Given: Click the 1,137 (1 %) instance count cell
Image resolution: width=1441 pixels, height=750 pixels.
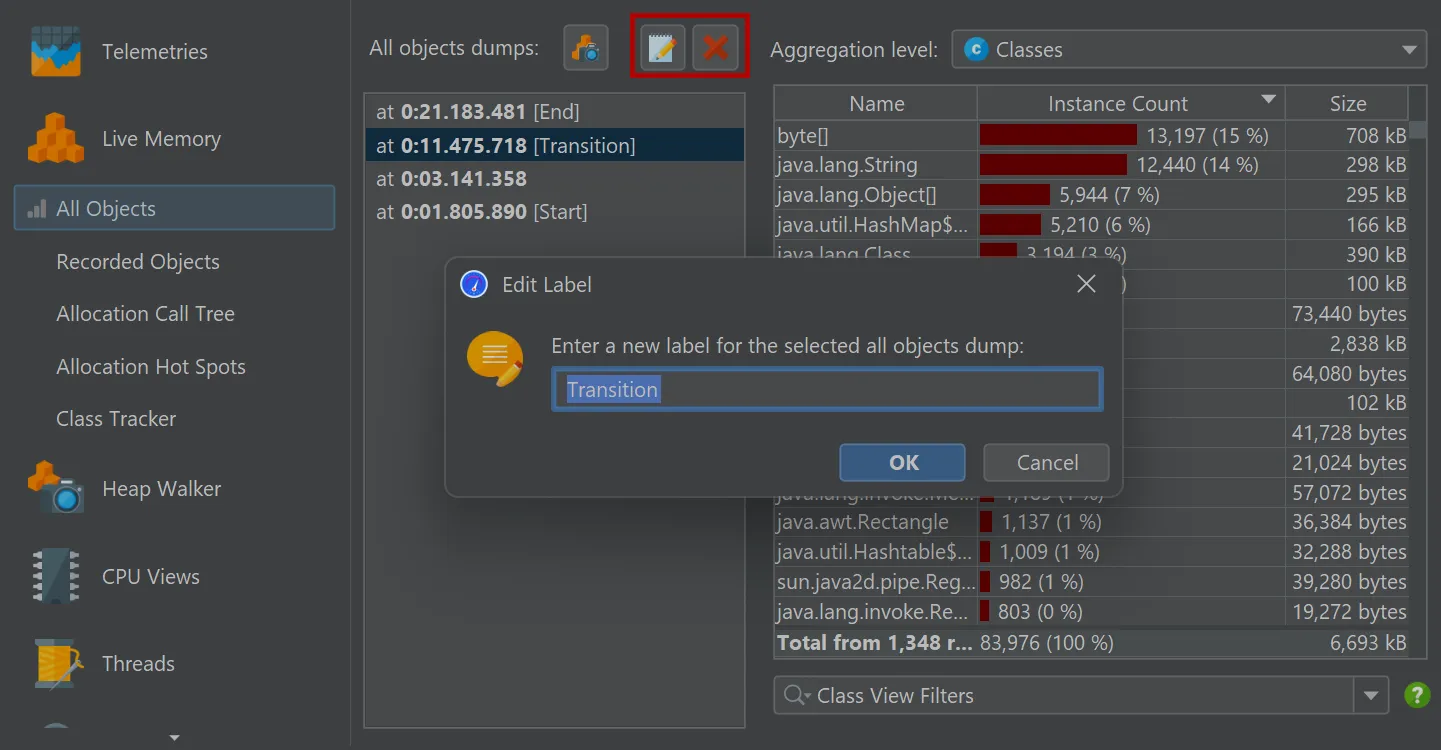Looking at the screenshot, I should click(x=1131, y=522).
